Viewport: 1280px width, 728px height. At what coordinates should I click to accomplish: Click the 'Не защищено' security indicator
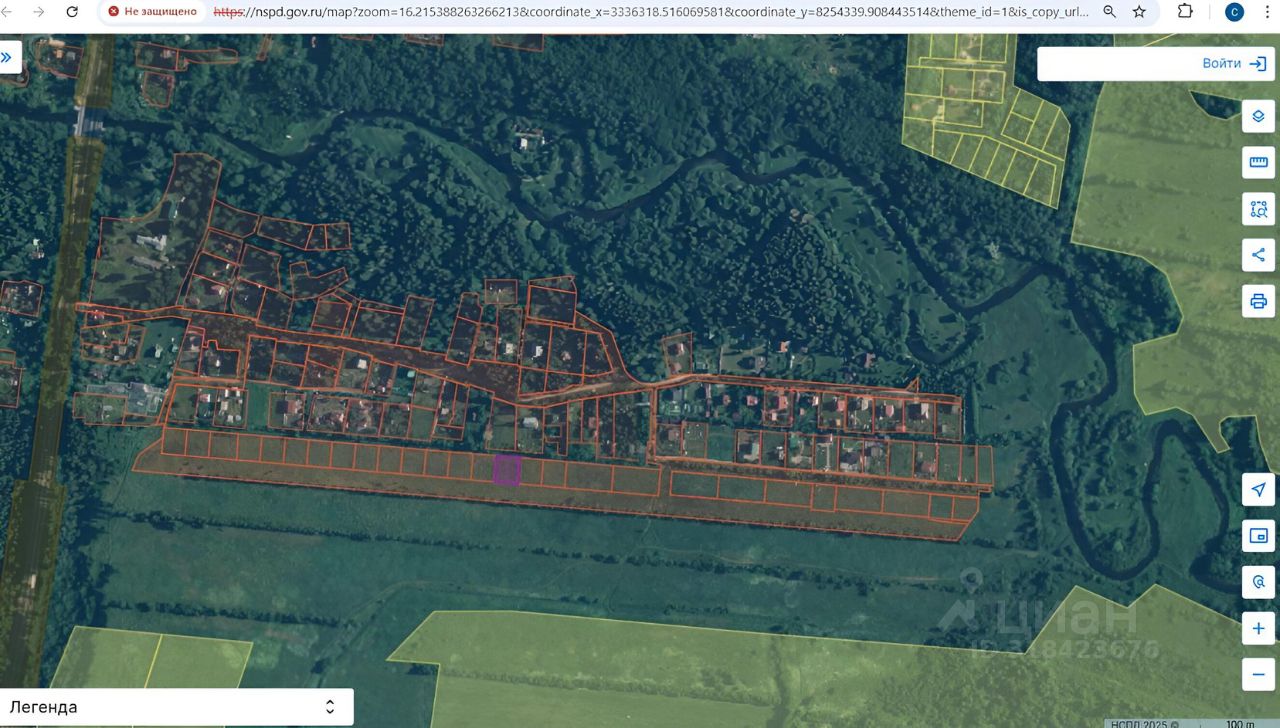(x=153, y=12)
